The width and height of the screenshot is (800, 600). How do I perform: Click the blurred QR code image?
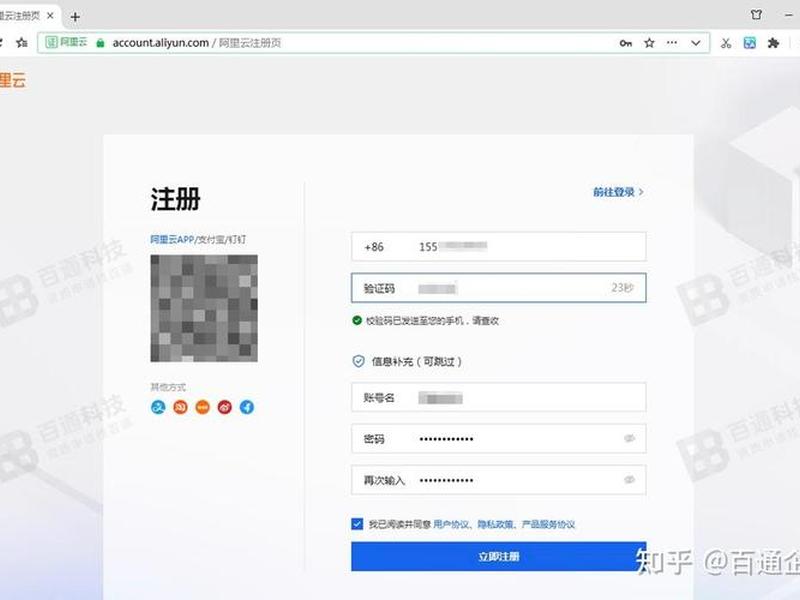pyautogui.click(x=204, y=308)
